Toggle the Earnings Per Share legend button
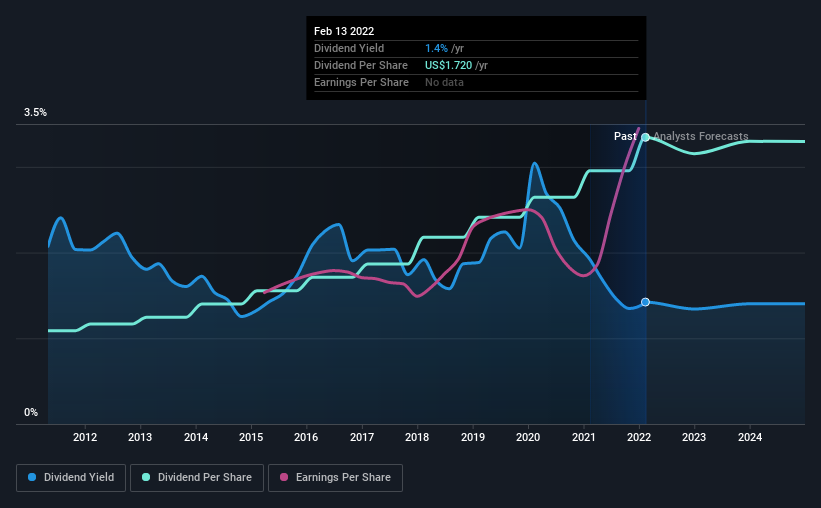The width and height of the screenshot is (821, 508). click(335, 478)
